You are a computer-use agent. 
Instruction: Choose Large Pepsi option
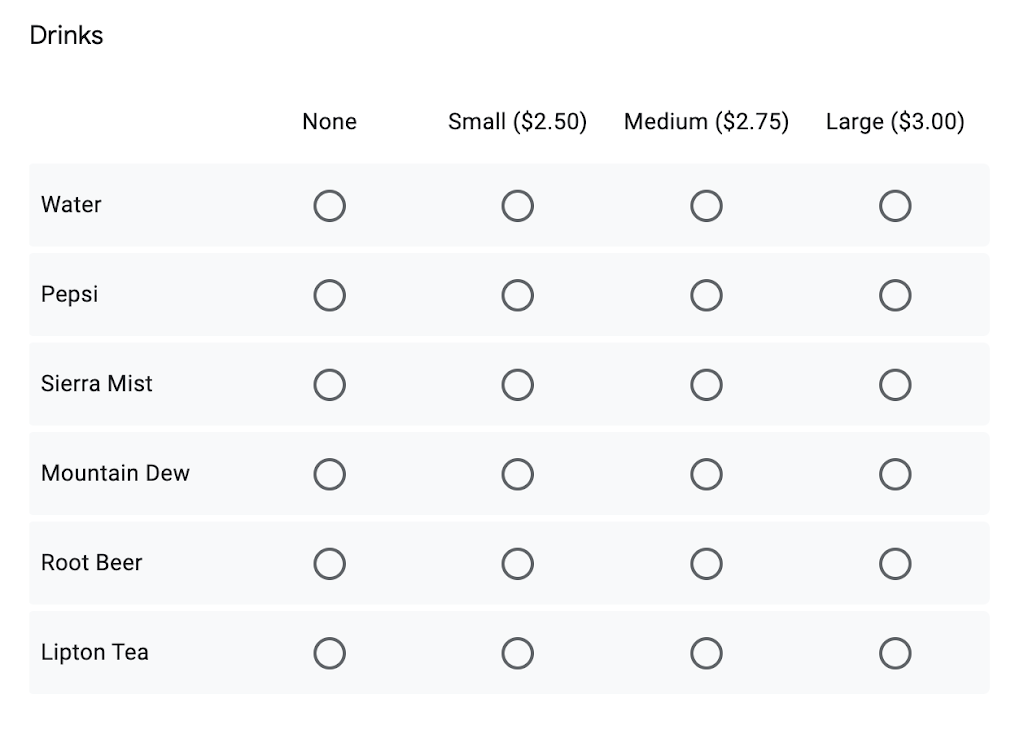click(895, 295)
